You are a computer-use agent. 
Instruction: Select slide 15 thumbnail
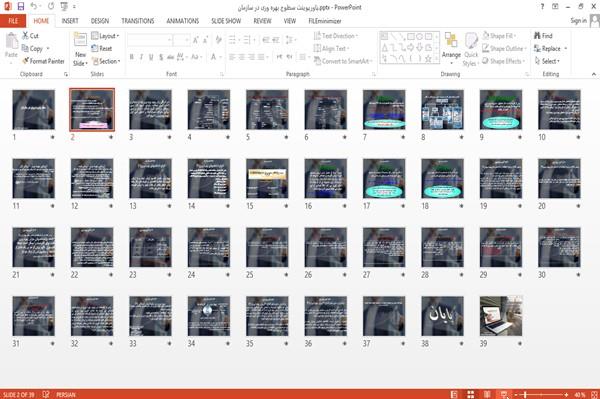[x=267, y=178]
